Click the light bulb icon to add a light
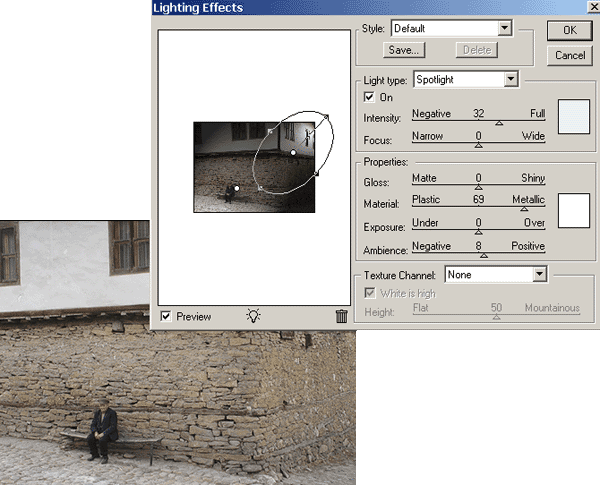The height and width of the screenshot is (485, 600). (254, 315)
